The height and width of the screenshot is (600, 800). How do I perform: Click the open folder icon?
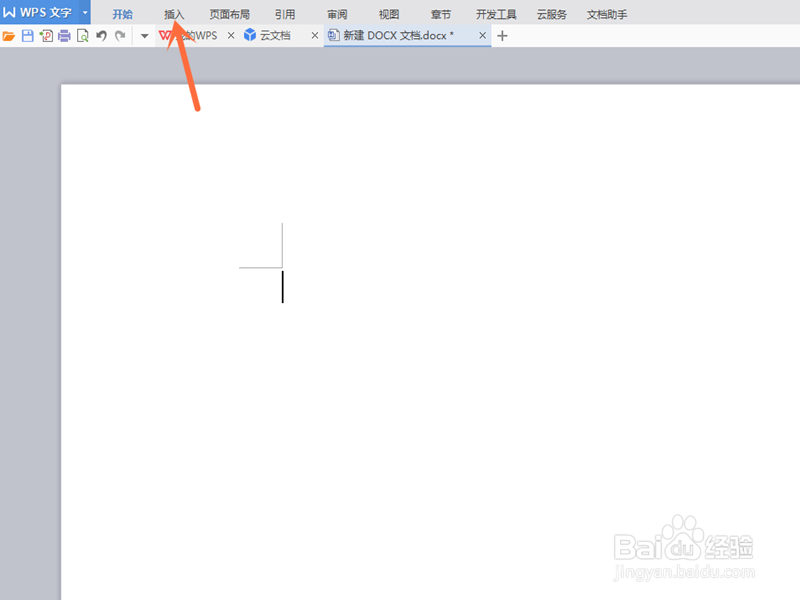[9, 36]
